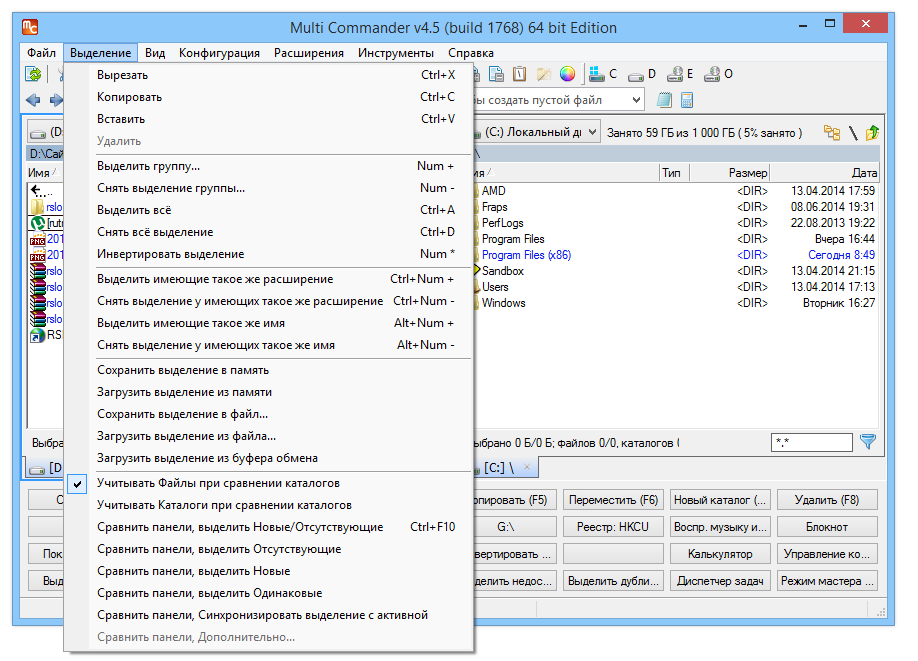Click the Новый каталог button
This screenshot has height=661, width=918.
[x=720, y=500]
